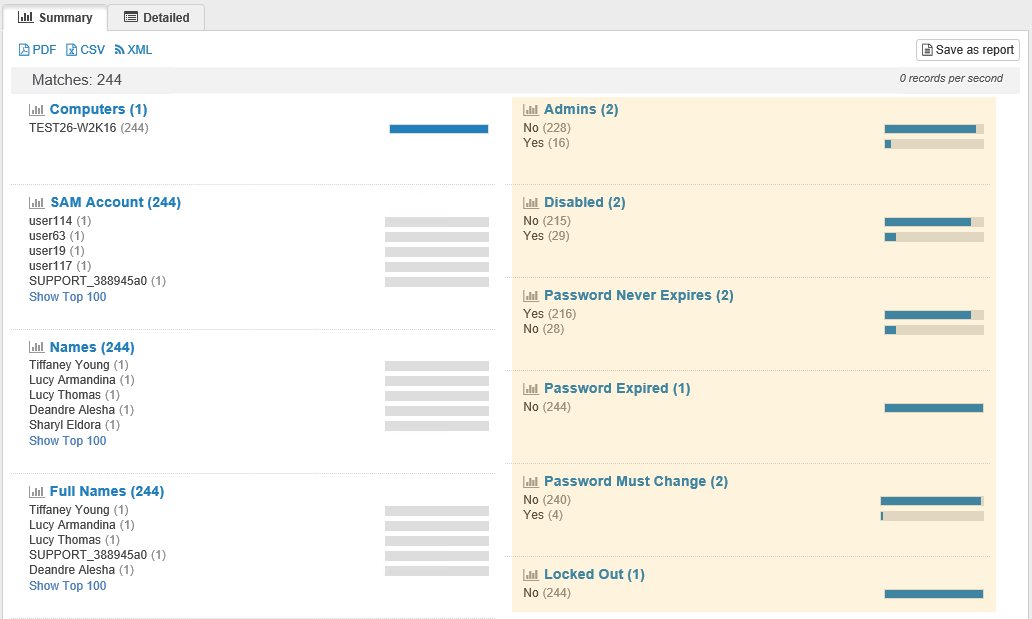Screen dimensions: 1032x619
Task: Click the Save as report button
Action: click(x=968, y=50)
